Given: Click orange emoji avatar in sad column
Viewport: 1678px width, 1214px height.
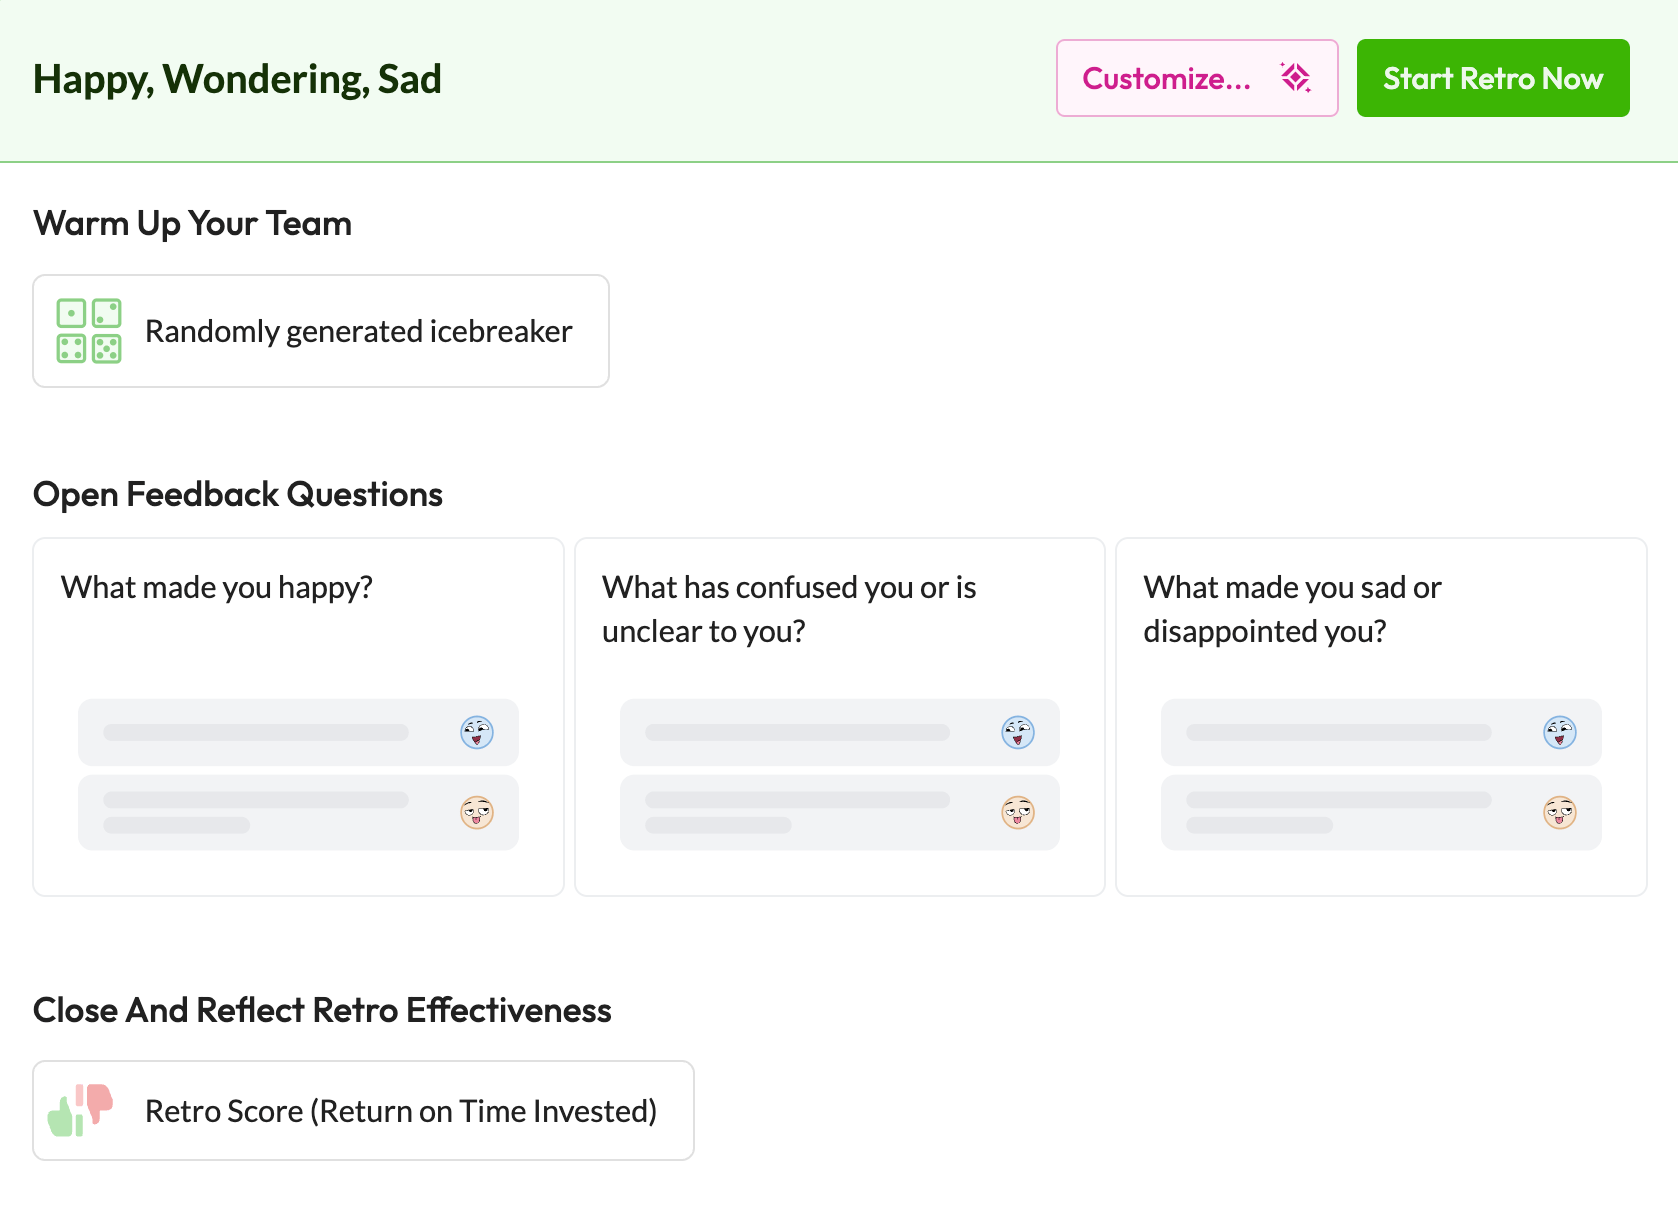Looking at the screenshot, I should 1559,812.
